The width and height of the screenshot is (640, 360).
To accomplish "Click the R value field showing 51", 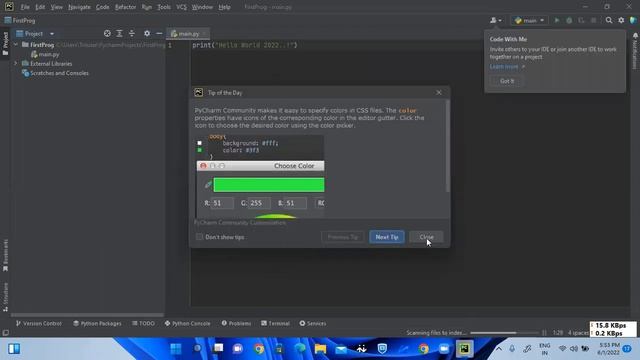I will (222, 203).
